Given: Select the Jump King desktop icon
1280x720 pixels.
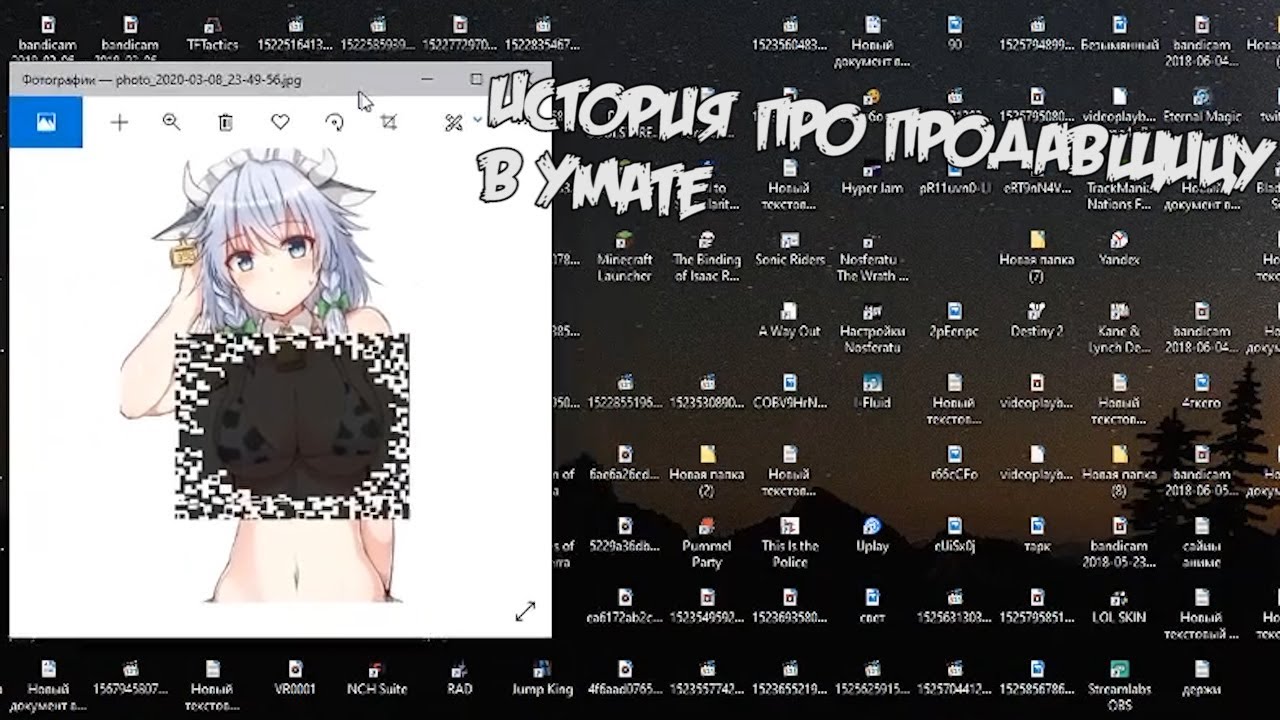Looking at the screenshot, I should click(x=542, y=678).
